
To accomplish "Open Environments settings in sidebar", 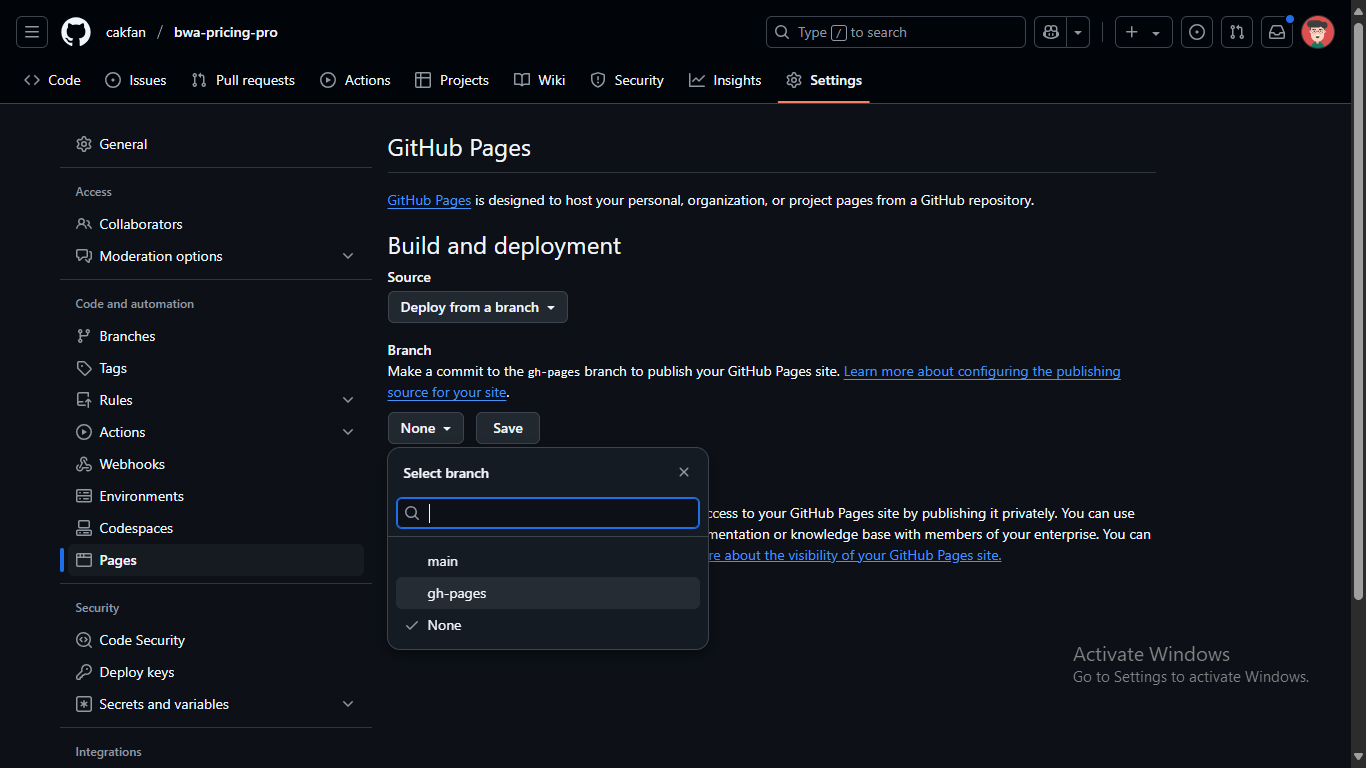I will (216, 496).
